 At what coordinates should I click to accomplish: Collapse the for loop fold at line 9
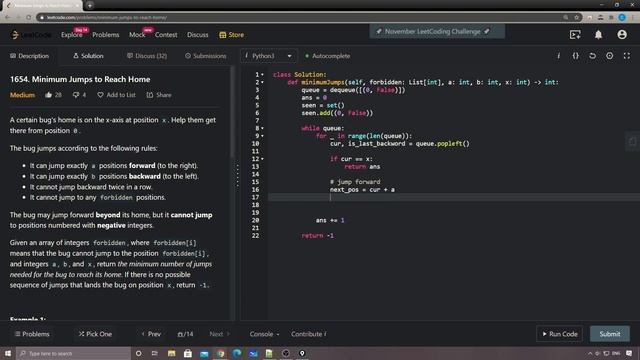[262, 136]
